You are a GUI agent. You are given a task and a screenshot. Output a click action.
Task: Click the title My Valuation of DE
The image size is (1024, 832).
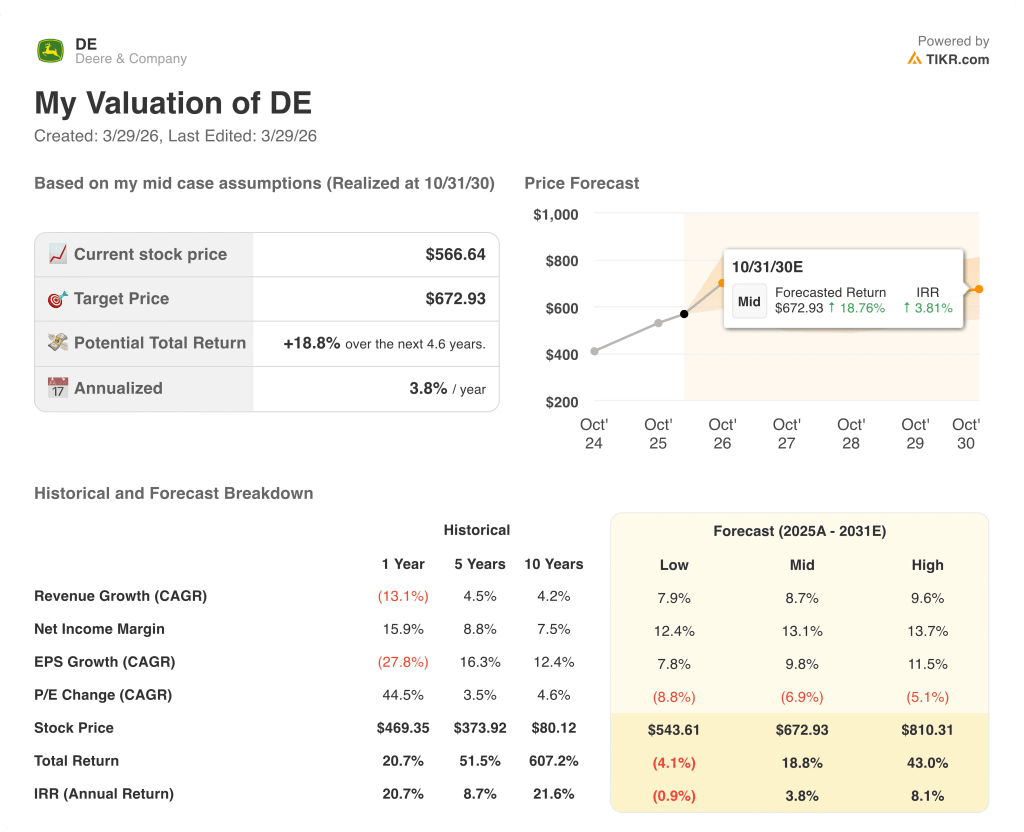pos(173,103)
